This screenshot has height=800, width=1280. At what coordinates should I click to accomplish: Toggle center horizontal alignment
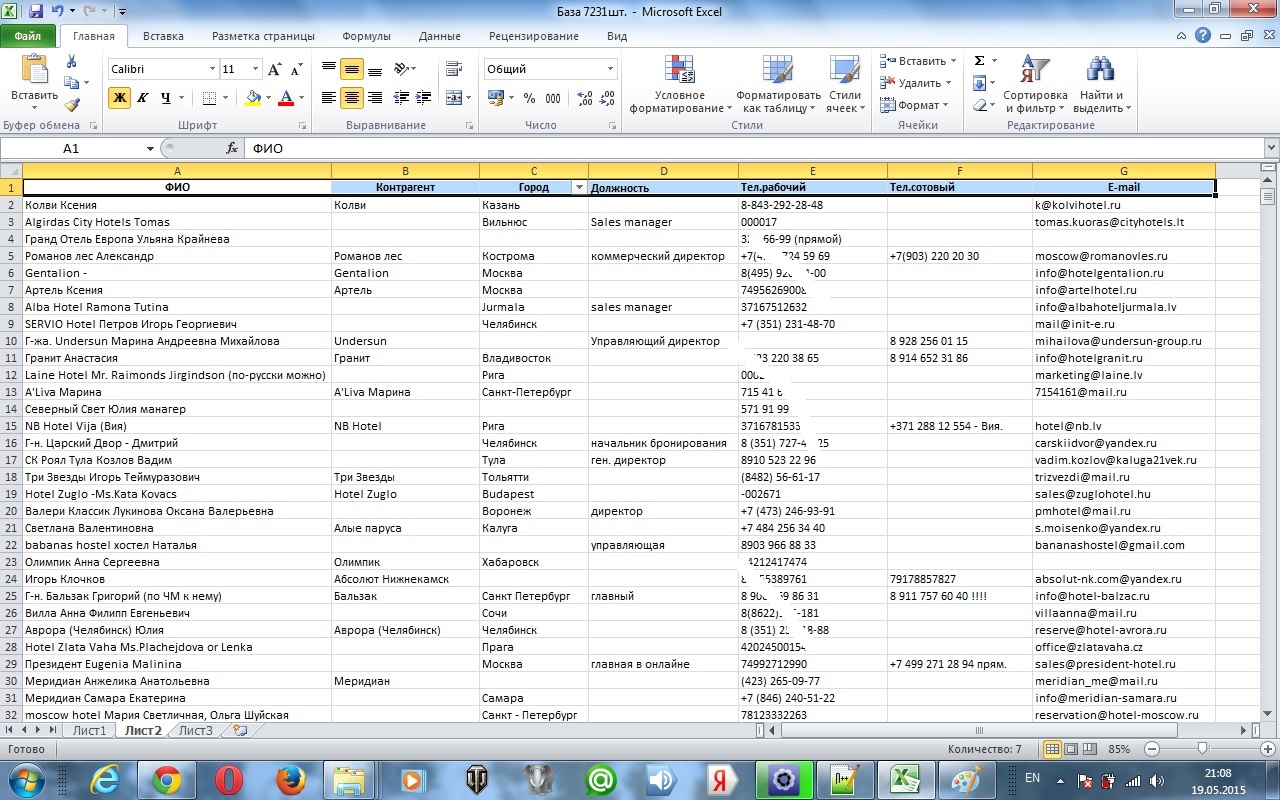(x=351, y=98)
